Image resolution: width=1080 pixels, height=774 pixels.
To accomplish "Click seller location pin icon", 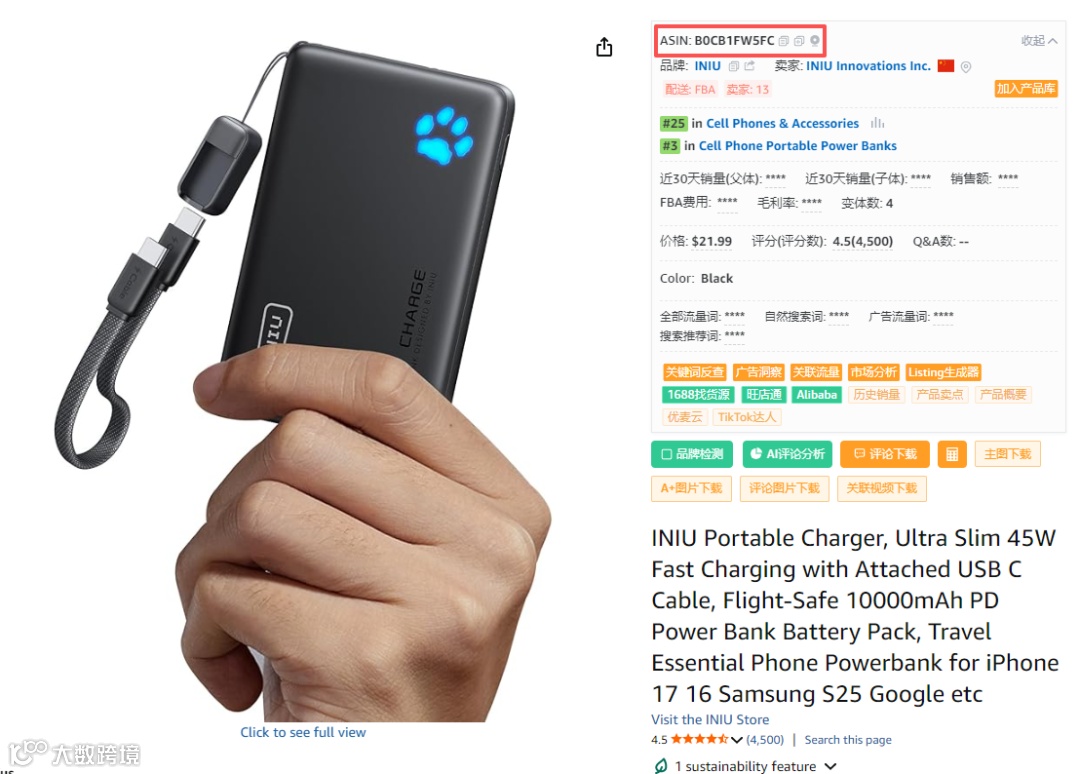I will click(966, 67).
